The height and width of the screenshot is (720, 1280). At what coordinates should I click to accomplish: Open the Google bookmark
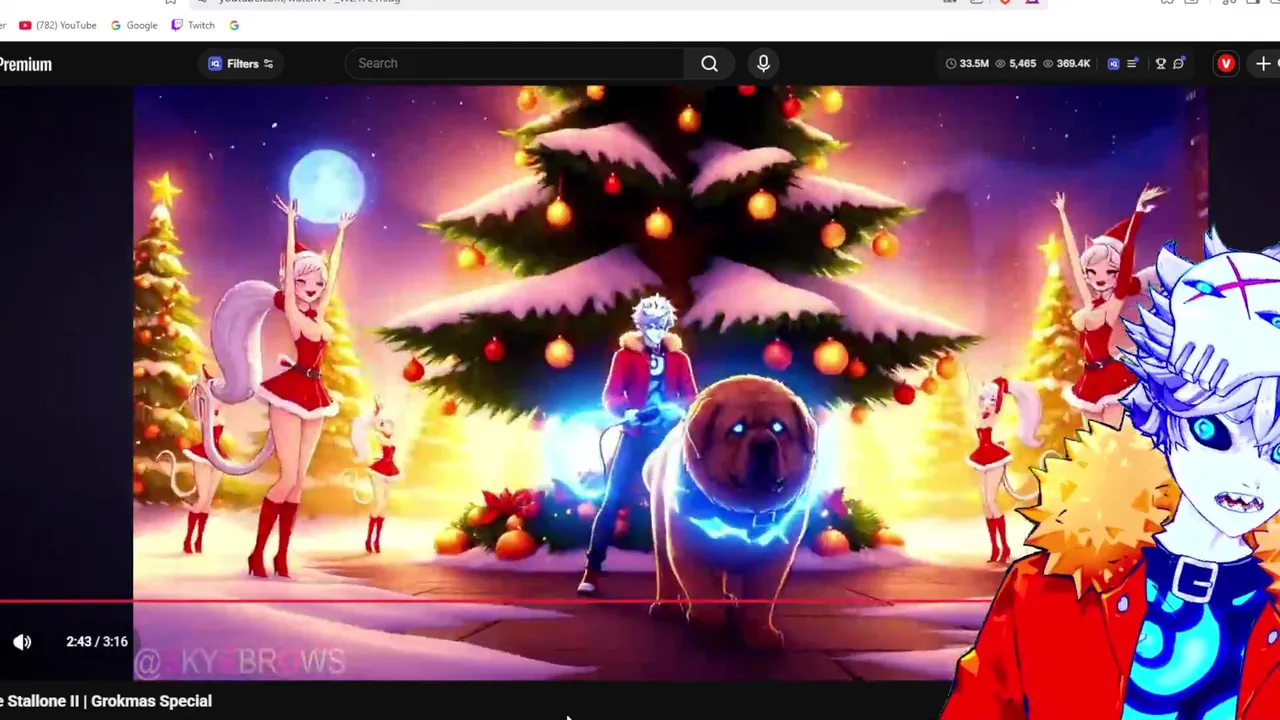click(x=134, y=25)
